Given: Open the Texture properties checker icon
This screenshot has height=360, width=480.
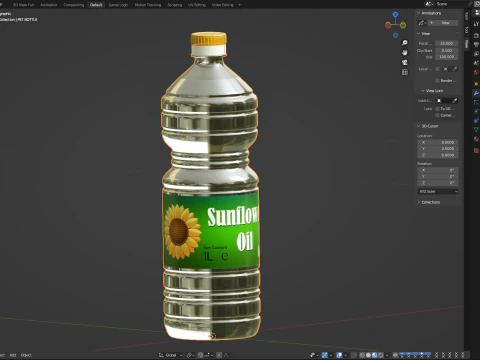Looking at the screenshot, I should coord(476,151).
